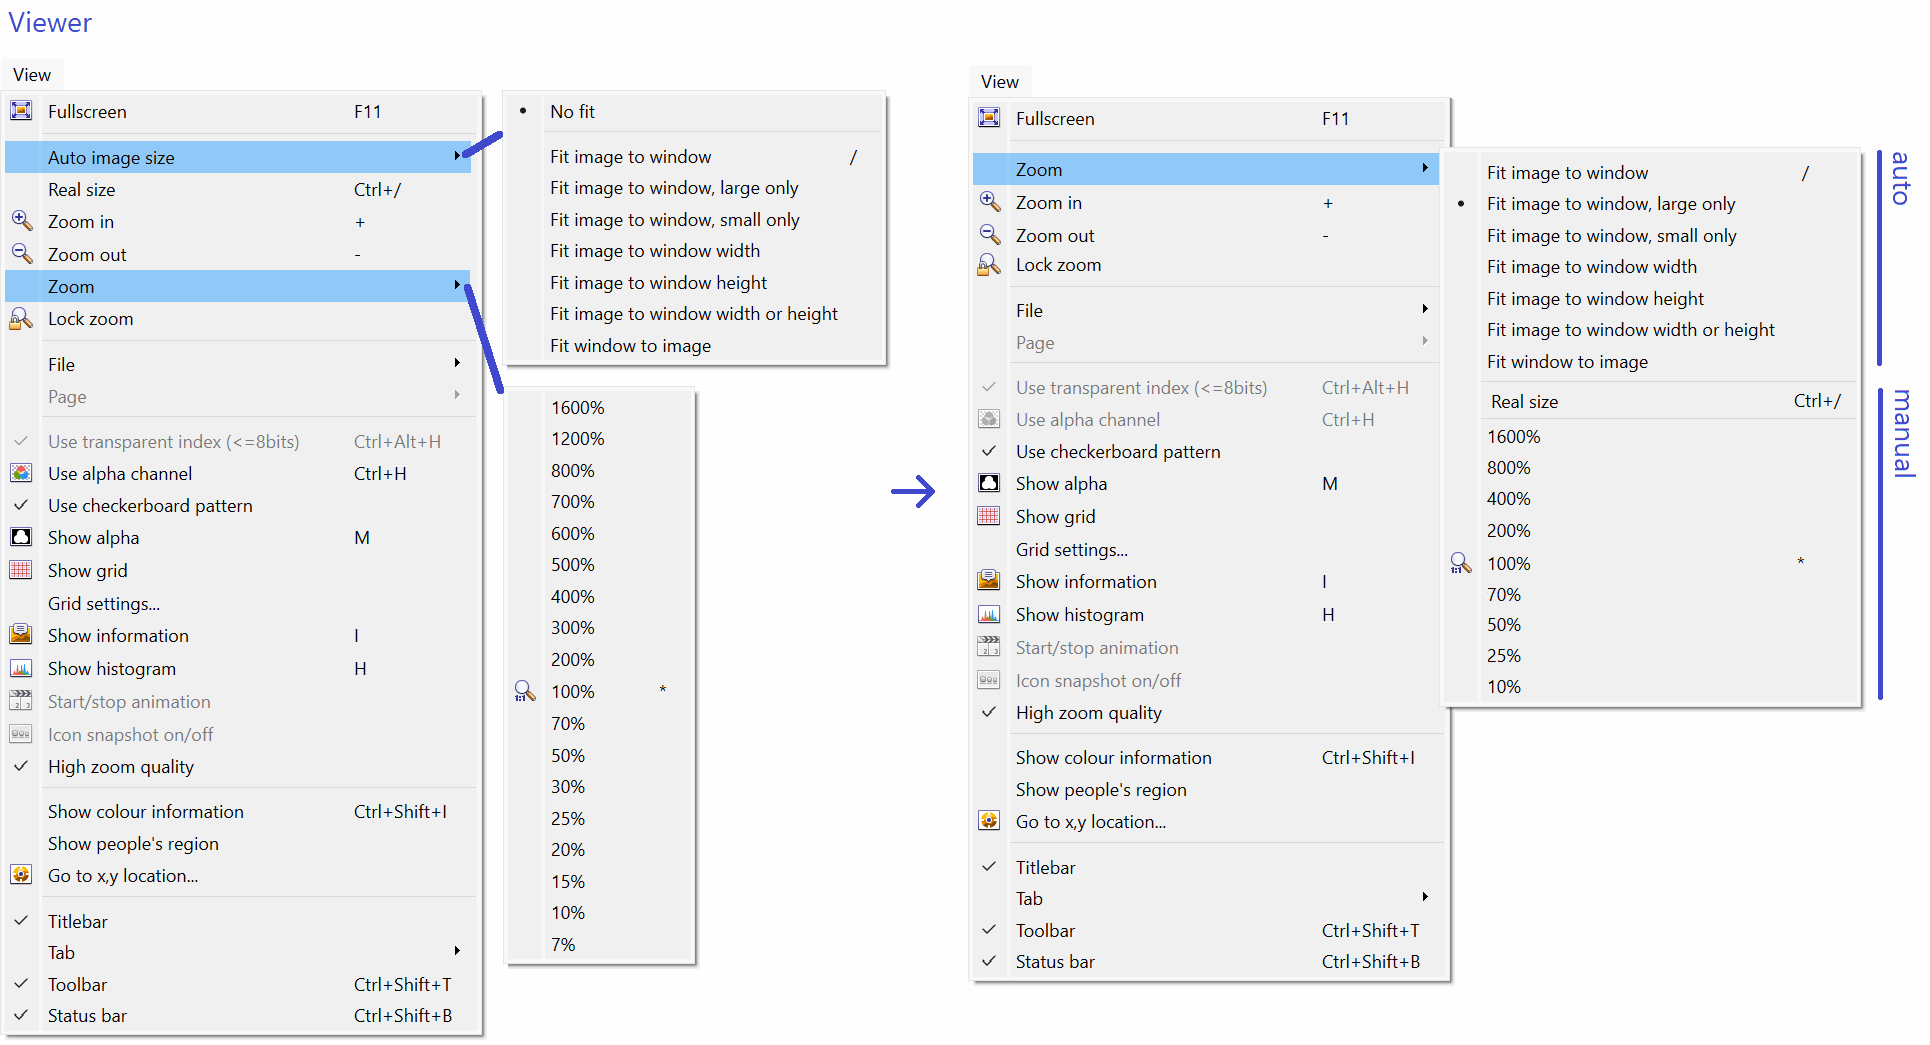Open the right-hand View menu header
This screenshot has height=1045, width=1930.
[x=1000, y=82]
